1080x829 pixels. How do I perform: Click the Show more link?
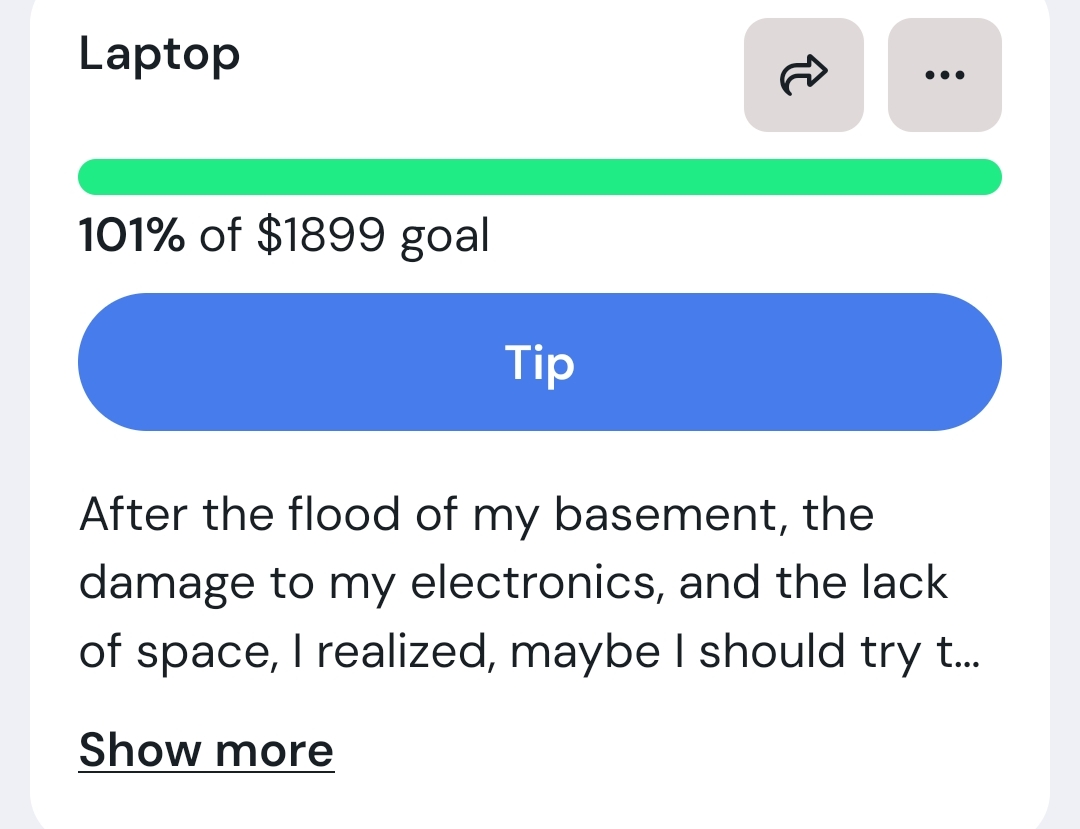click(206, 750)
